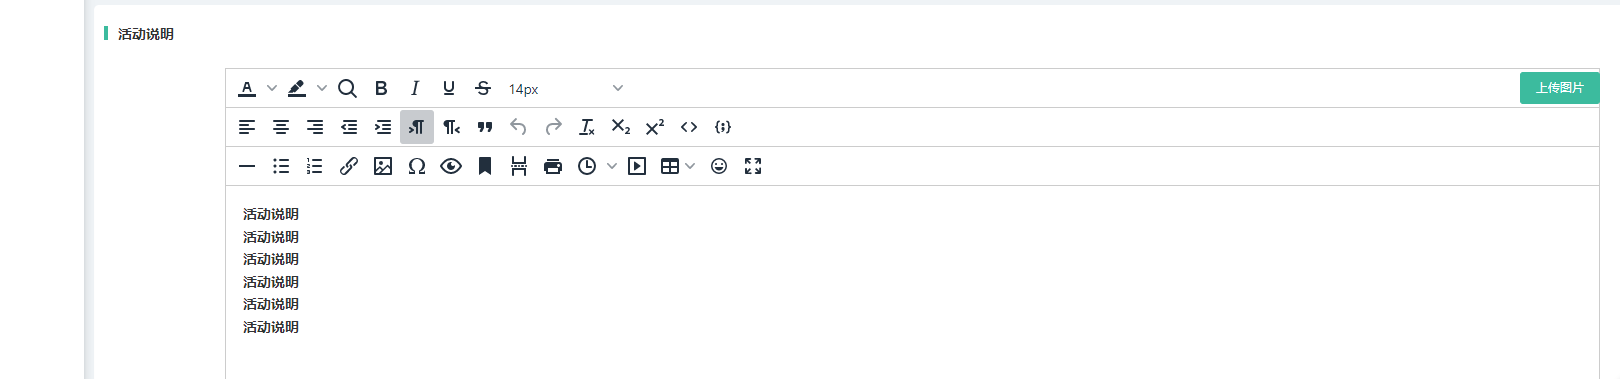Expand the highlight color dropdown arrow
This screenshot has height=379, width=1620.
click(322, 88)
